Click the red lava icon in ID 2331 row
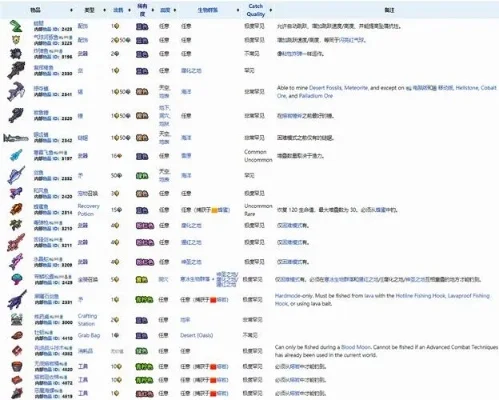The width and height of the screenshot is (499, 400). 213,300
